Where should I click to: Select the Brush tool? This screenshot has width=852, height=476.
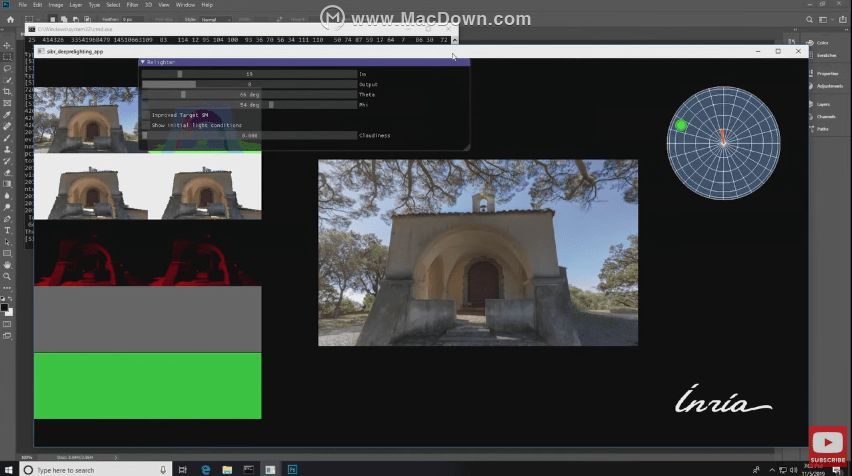coord(7,137)
